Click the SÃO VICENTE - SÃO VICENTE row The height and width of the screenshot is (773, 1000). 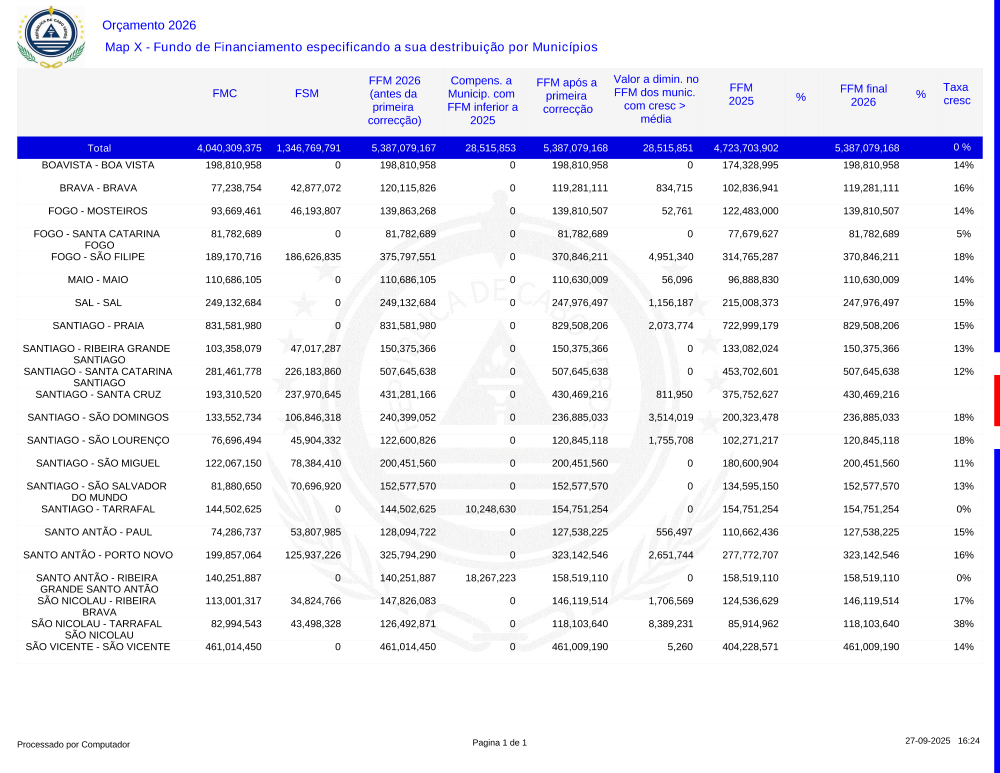pyautogui.click(x=98, y=647)
